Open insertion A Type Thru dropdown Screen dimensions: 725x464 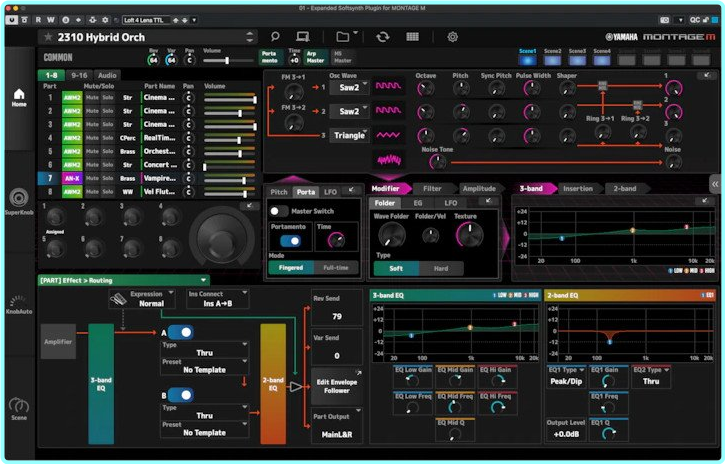(x=204, y=349)
